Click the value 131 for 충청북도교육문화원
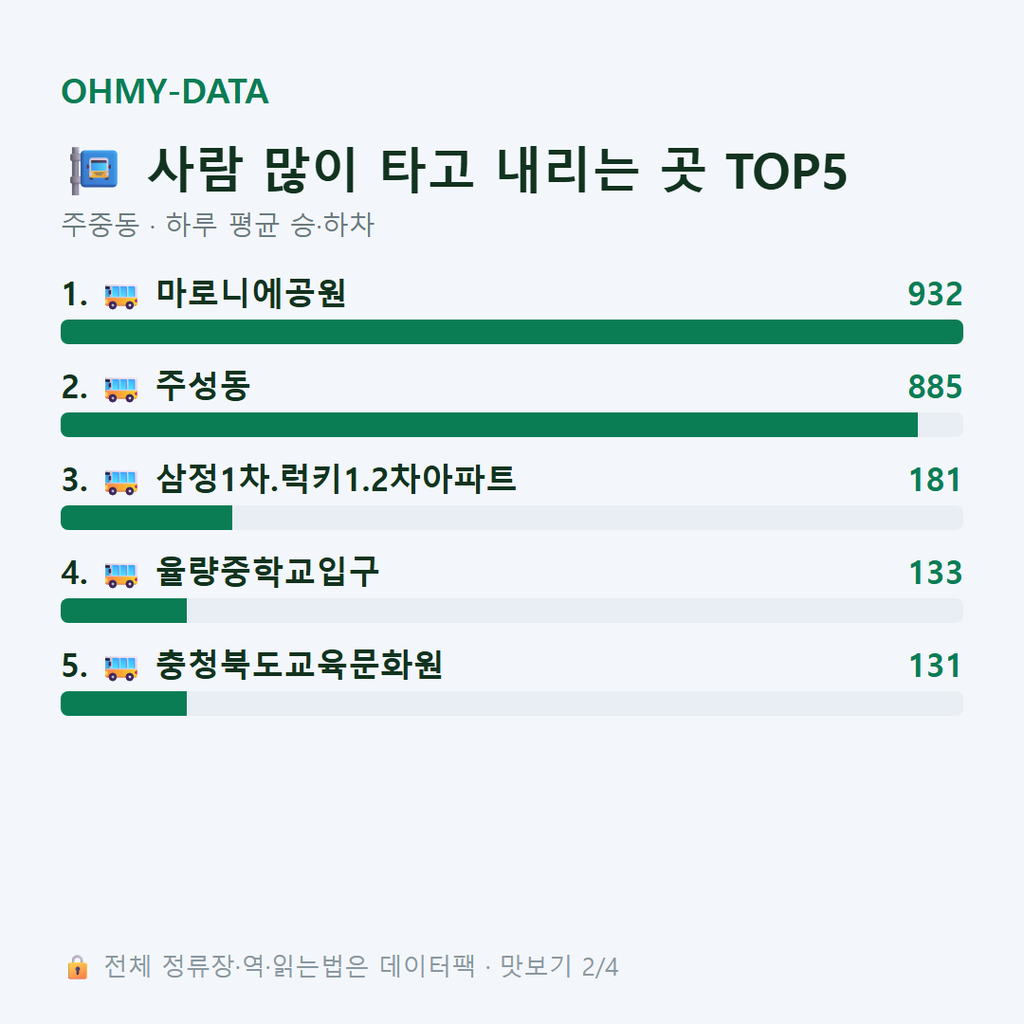 (x=935, y=665)
